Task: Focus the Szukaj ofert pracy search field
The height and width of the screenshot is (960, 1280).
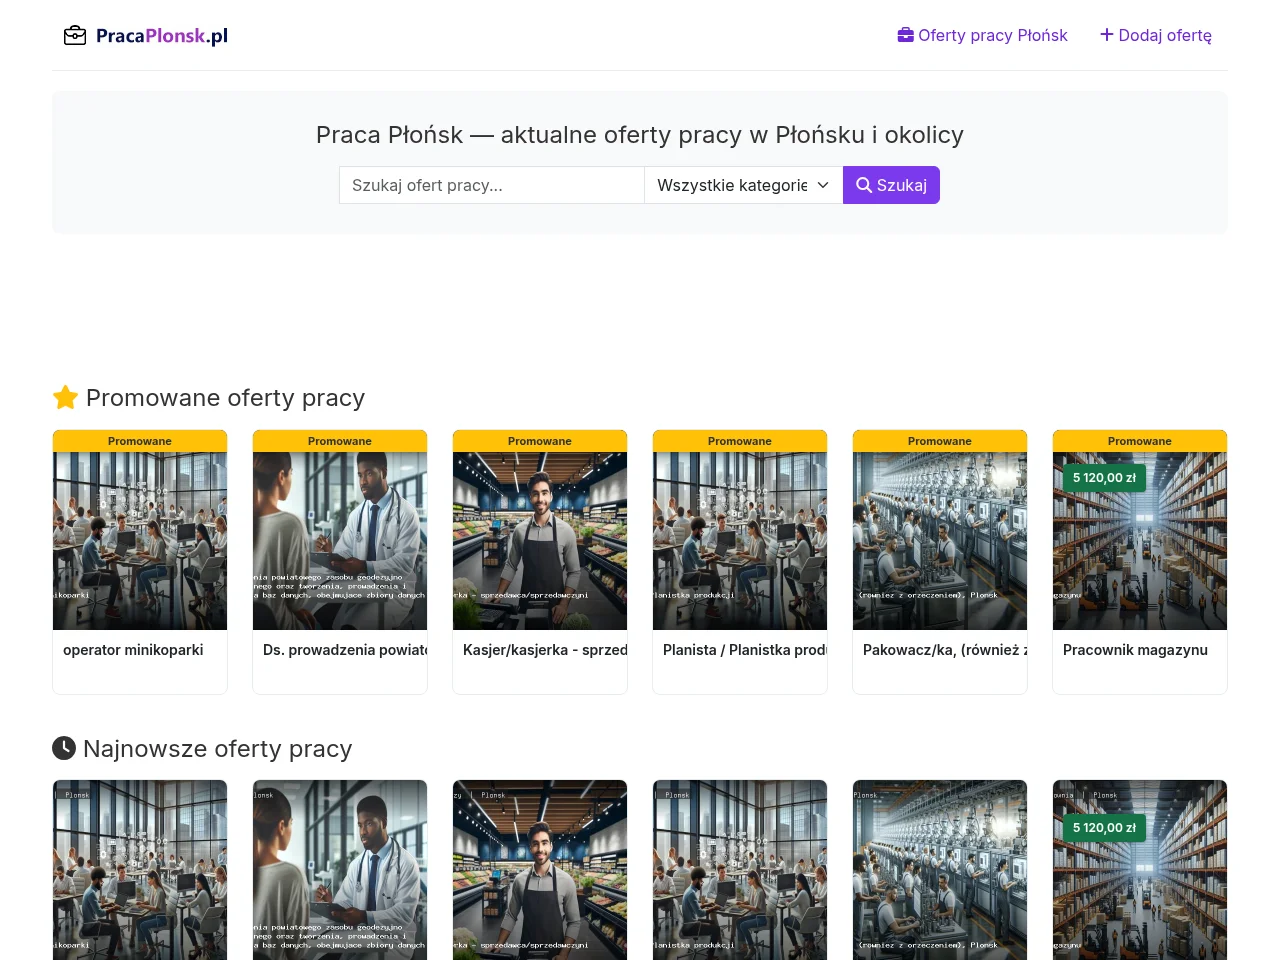Action: (491, 185)
